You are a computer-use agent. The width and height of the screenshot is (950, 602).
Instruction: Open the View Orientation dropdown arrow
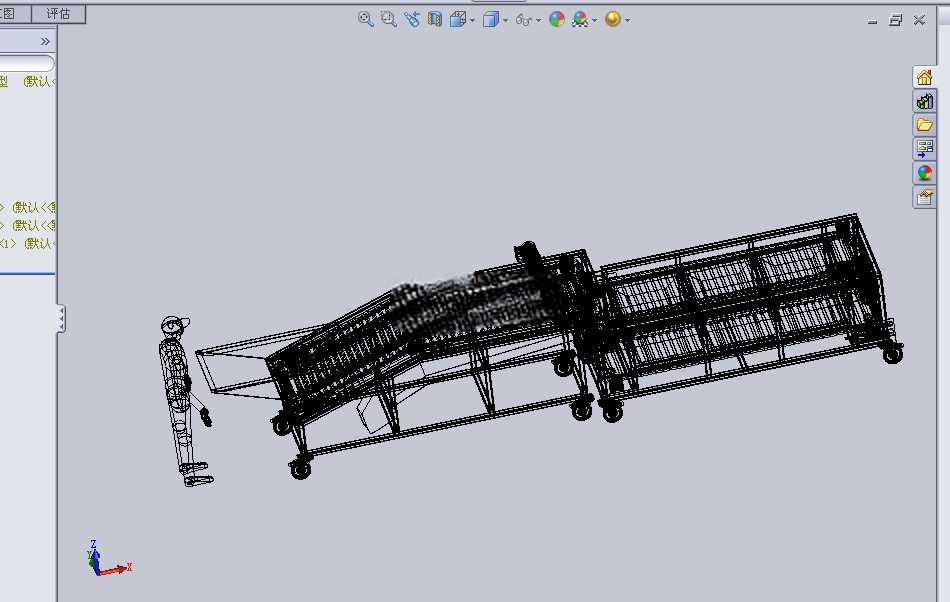[x=473, y=21]
